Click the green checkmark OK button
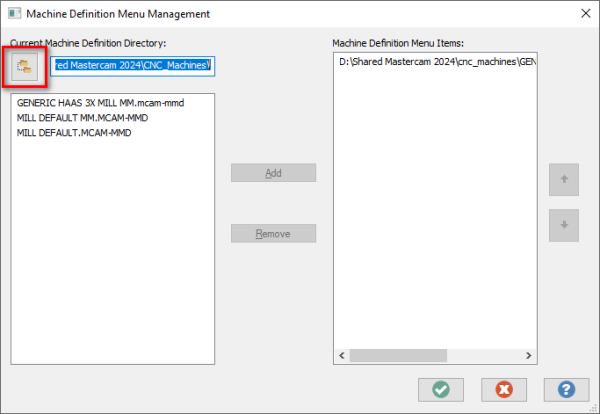Image resolution: width=600 pixels, height=414 pixels. pos(441,390)
